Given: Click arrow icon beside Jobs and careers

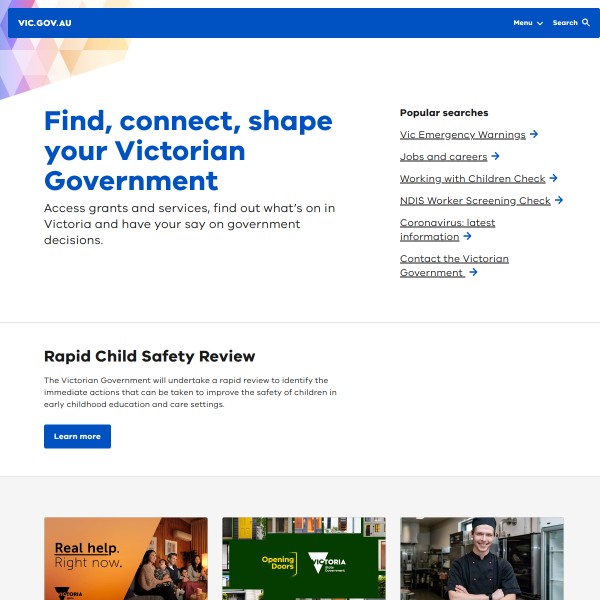Looking at the screenshot, I should coord(496,156).
